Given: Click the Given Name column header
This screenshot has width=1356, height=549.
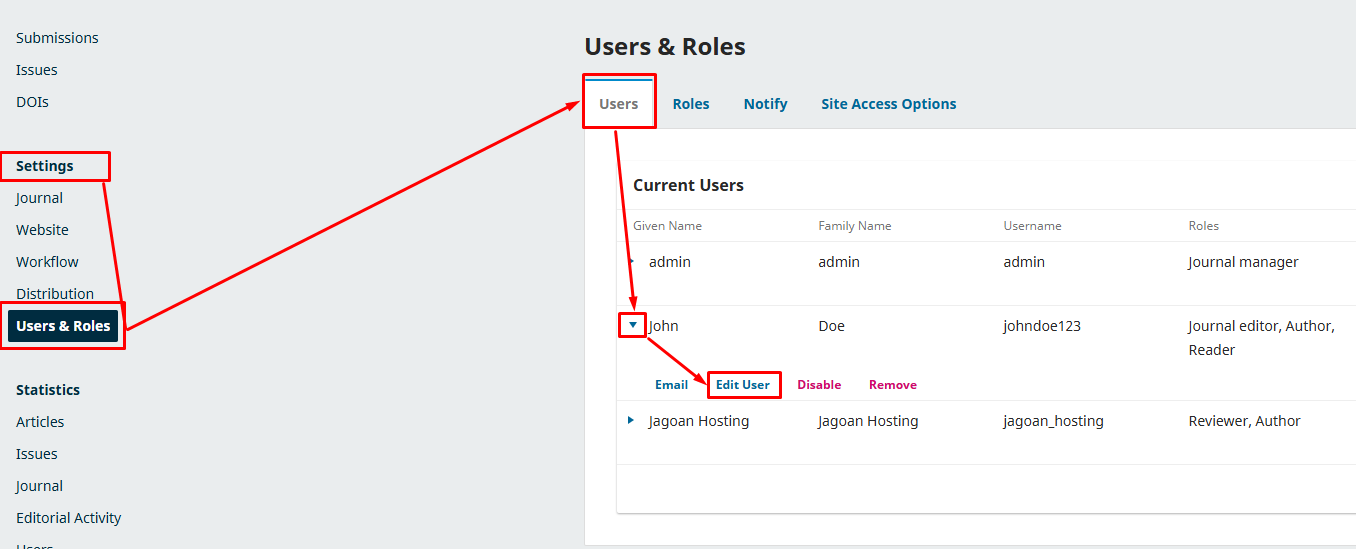Looking at the screenshot, I should point(667,226).
